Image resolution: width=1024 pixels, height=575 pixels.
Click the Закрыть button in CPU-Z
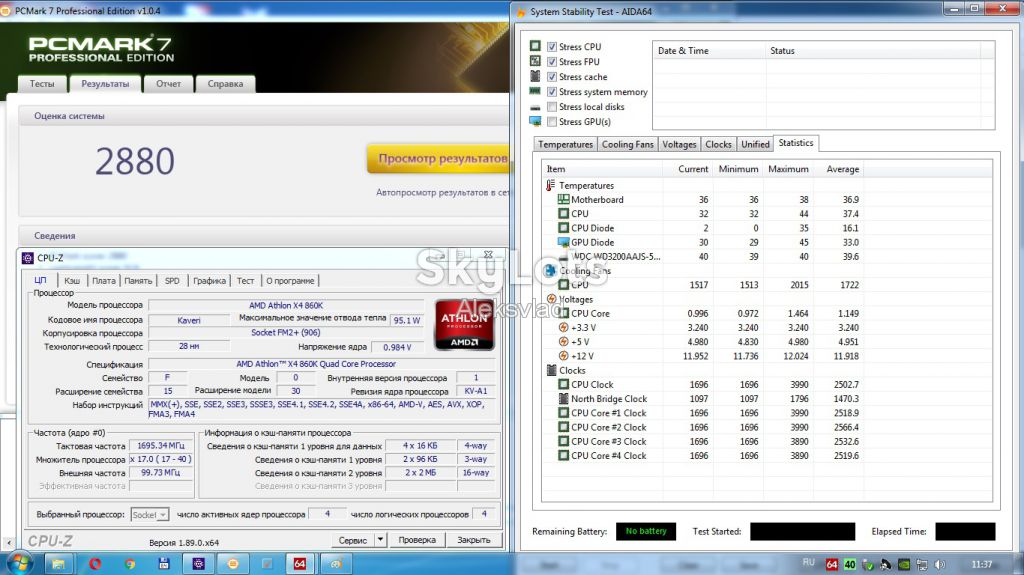pyautogui.click(x=473, y=540)
